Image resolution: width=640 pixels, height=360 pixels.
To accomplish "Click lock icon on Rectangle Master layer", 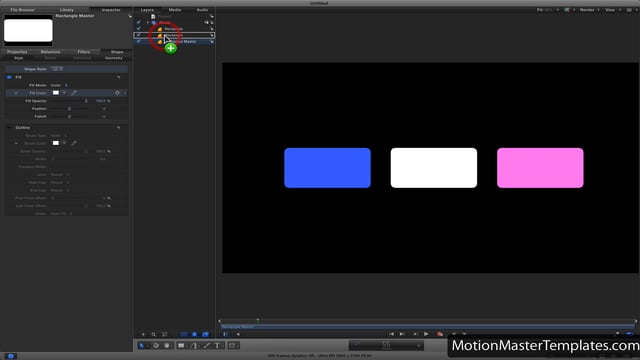I will (212, 42).
